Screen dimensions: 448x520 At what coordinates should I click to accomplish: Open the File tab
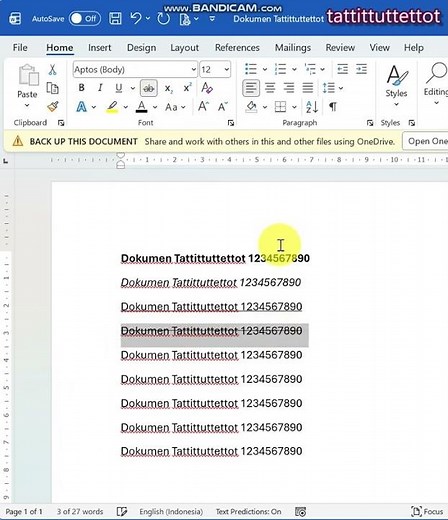[20, 48]
